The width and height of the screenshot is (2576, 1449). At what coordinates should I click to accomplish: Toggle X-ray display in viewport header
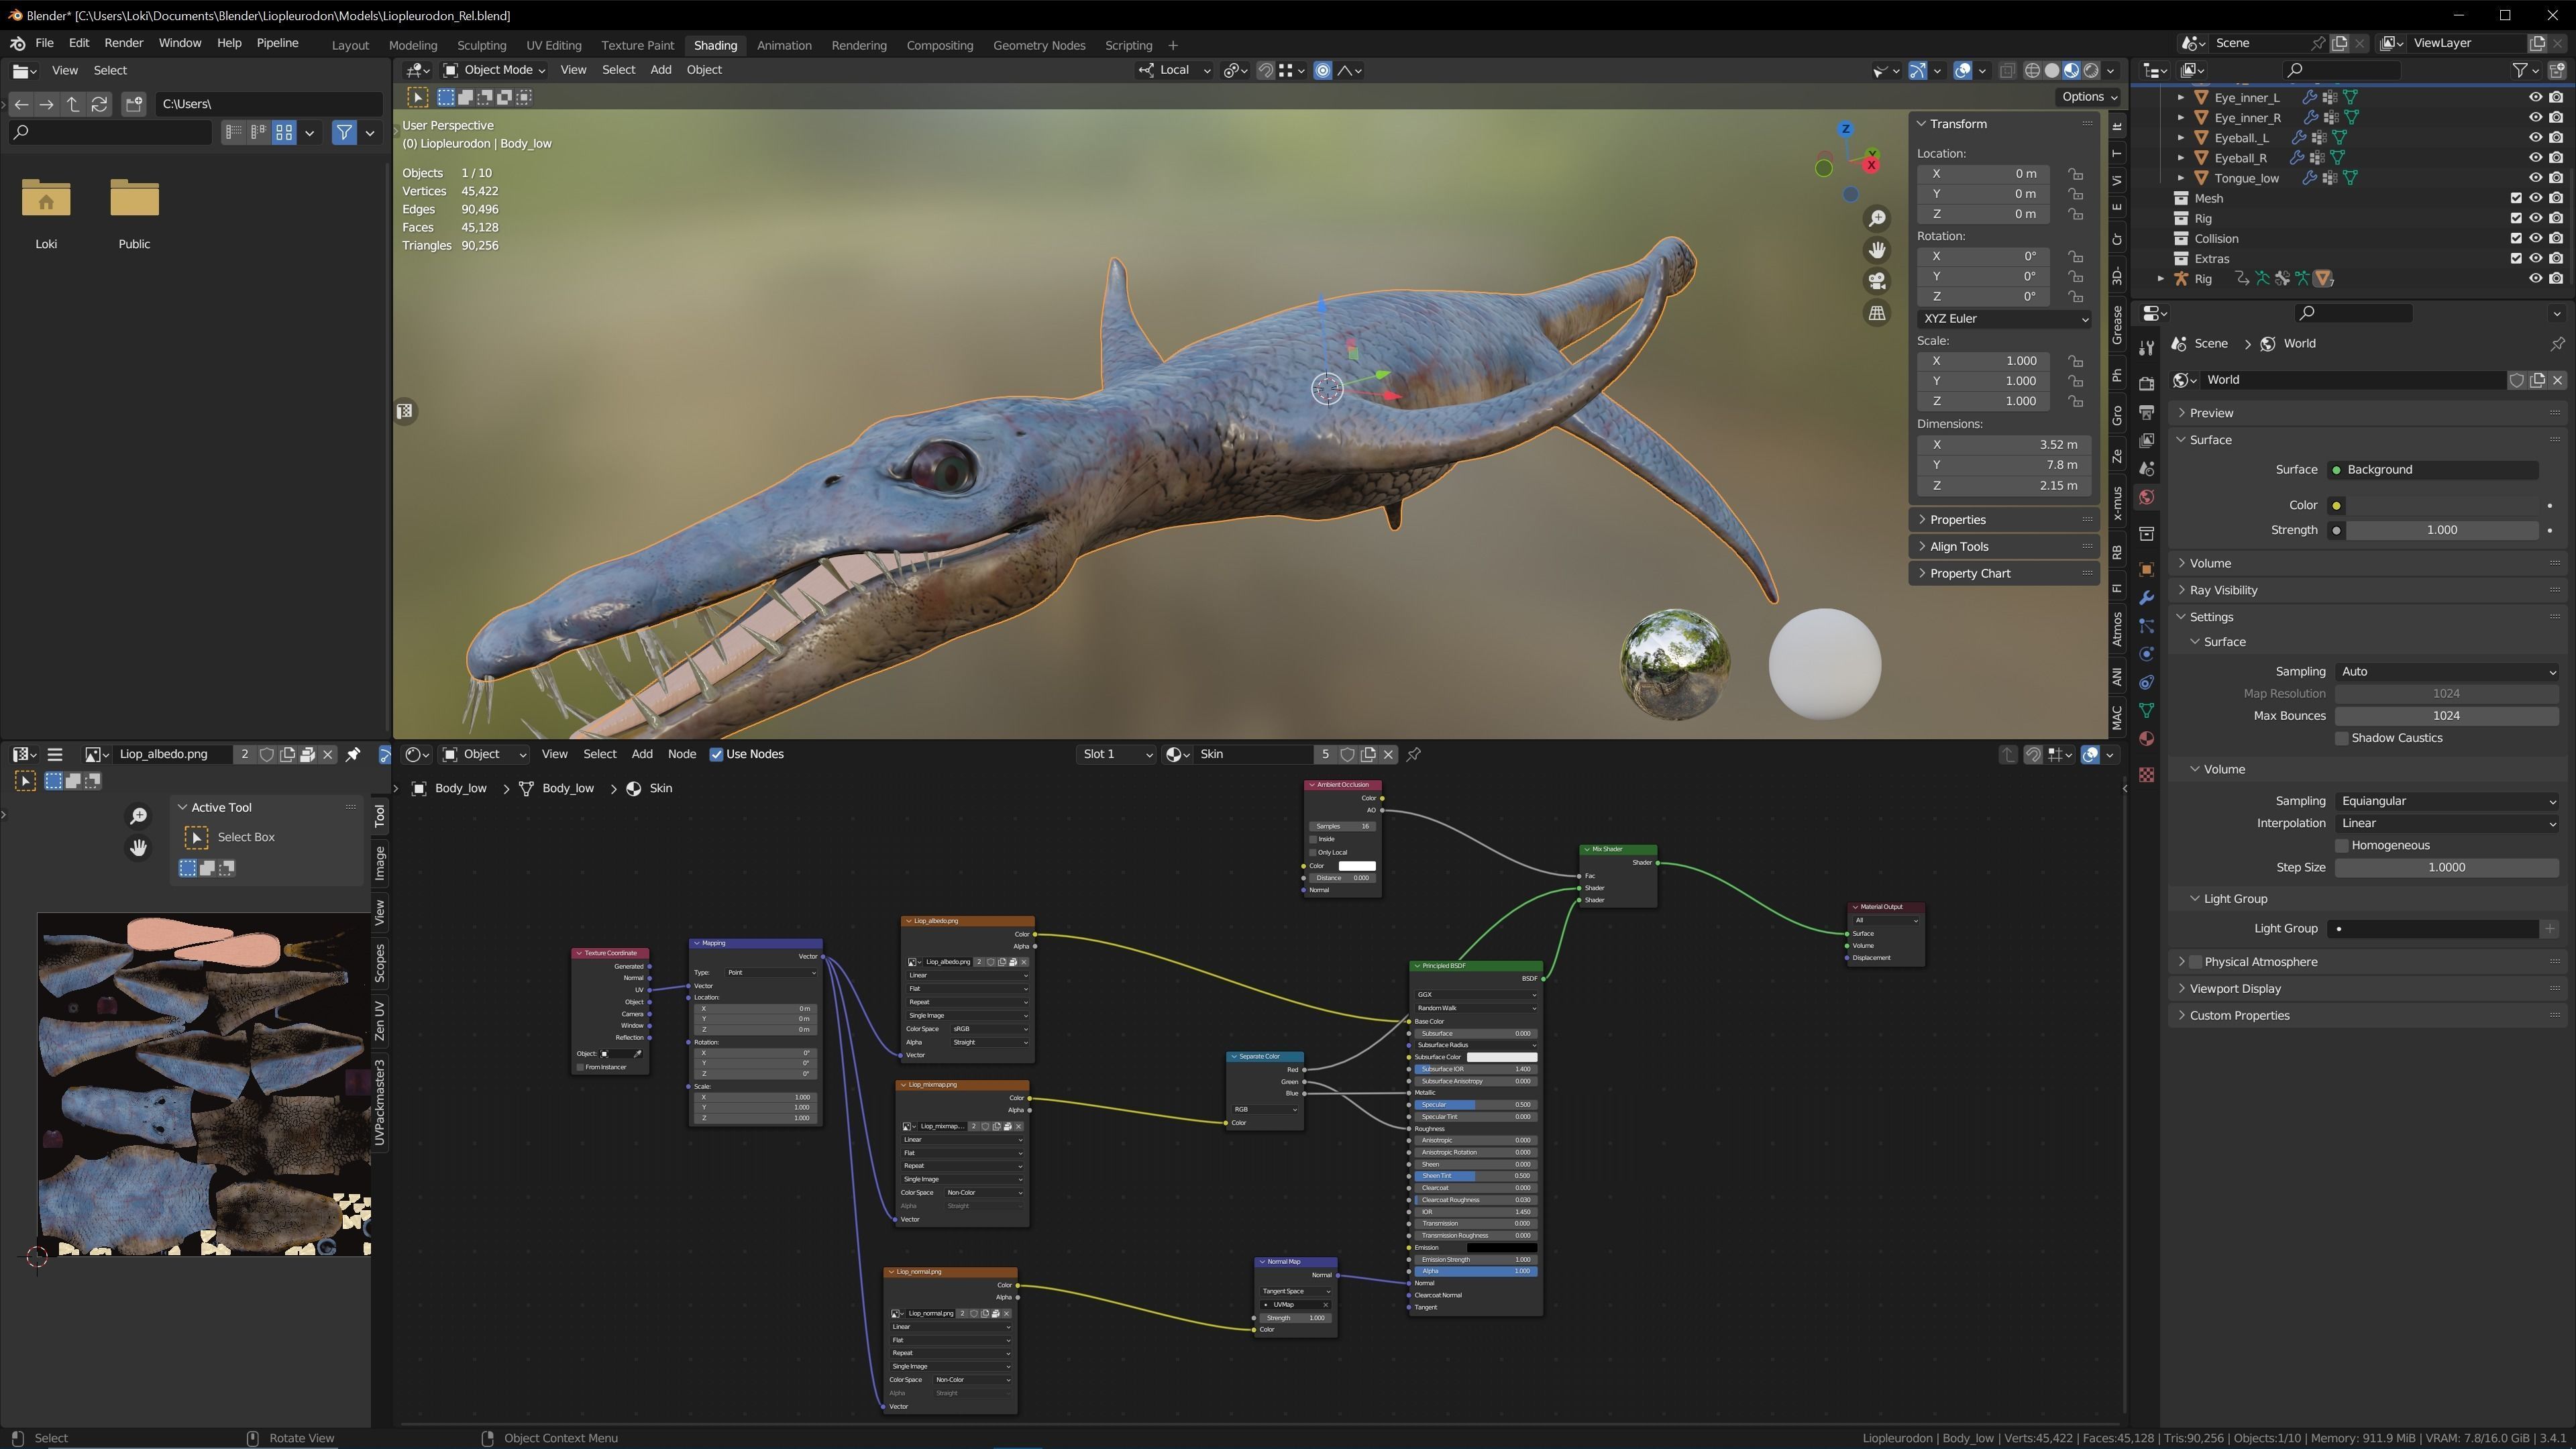coord(2007,70)
